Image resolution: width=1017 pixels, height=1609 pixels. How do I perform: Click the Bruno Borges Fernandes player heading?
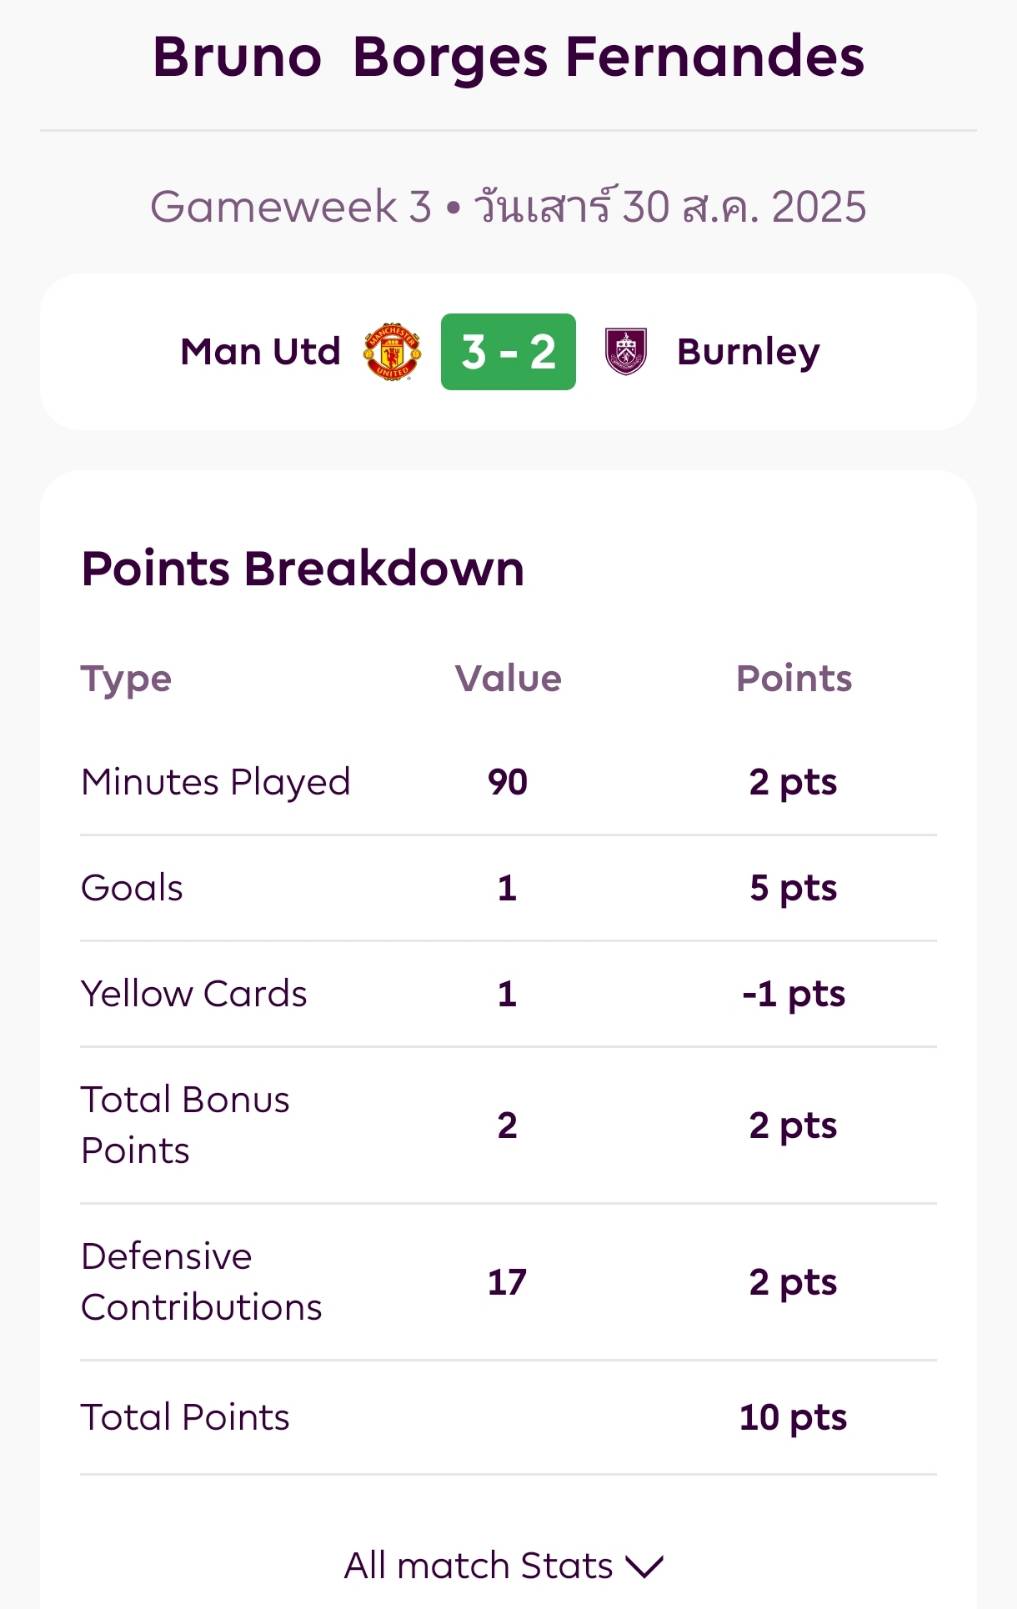(x=508, y=57)
